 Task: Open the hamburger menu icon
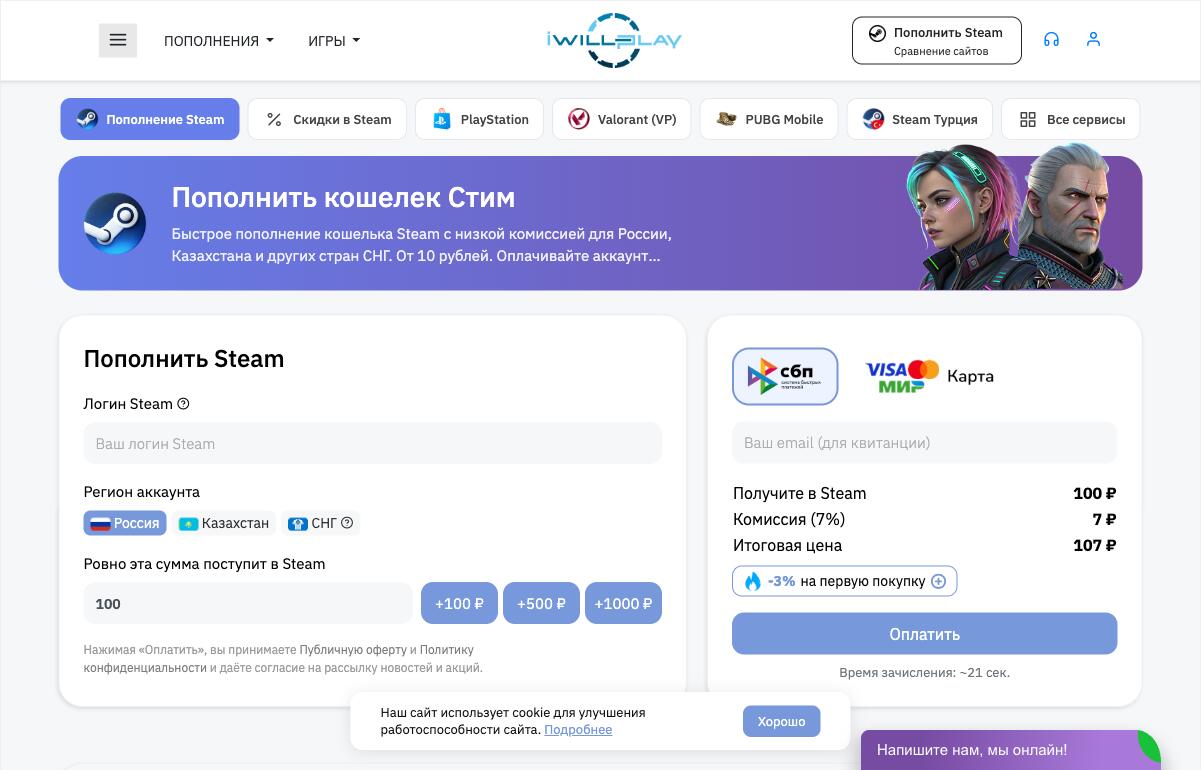coord(118,40)
